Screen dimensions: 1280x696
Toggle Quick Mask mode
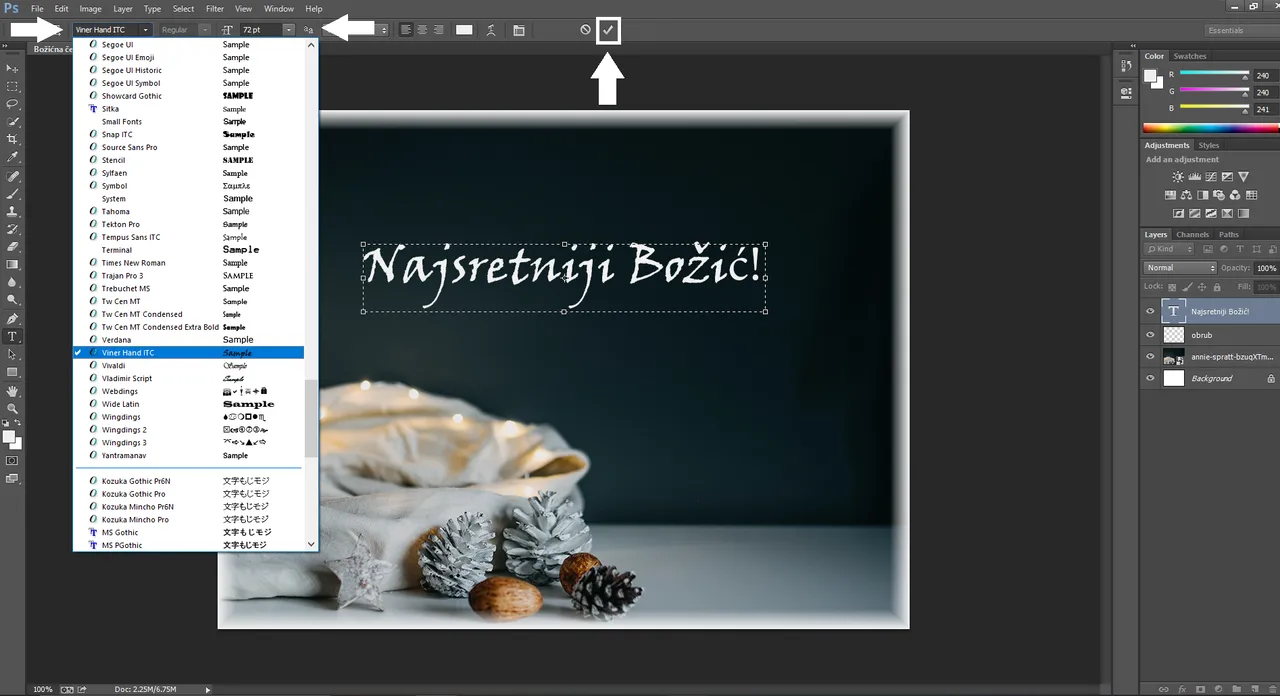click(x=12, y=460)
